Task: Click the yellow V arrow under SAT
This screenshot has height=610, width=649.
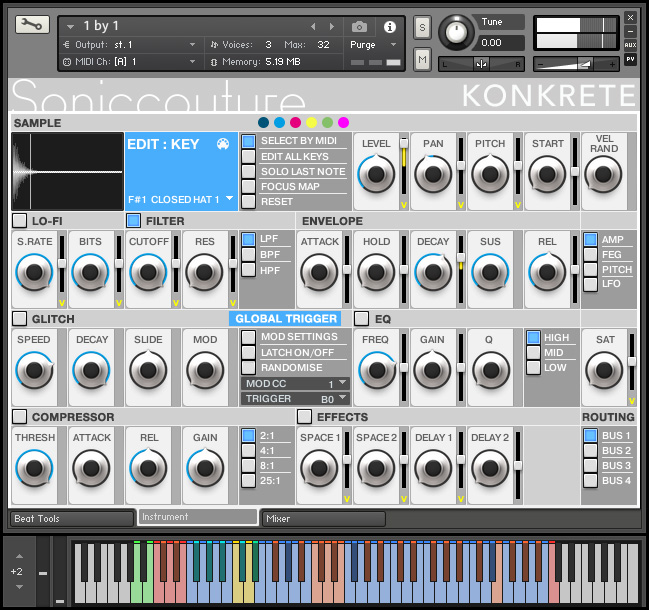Action: point(632,401)
